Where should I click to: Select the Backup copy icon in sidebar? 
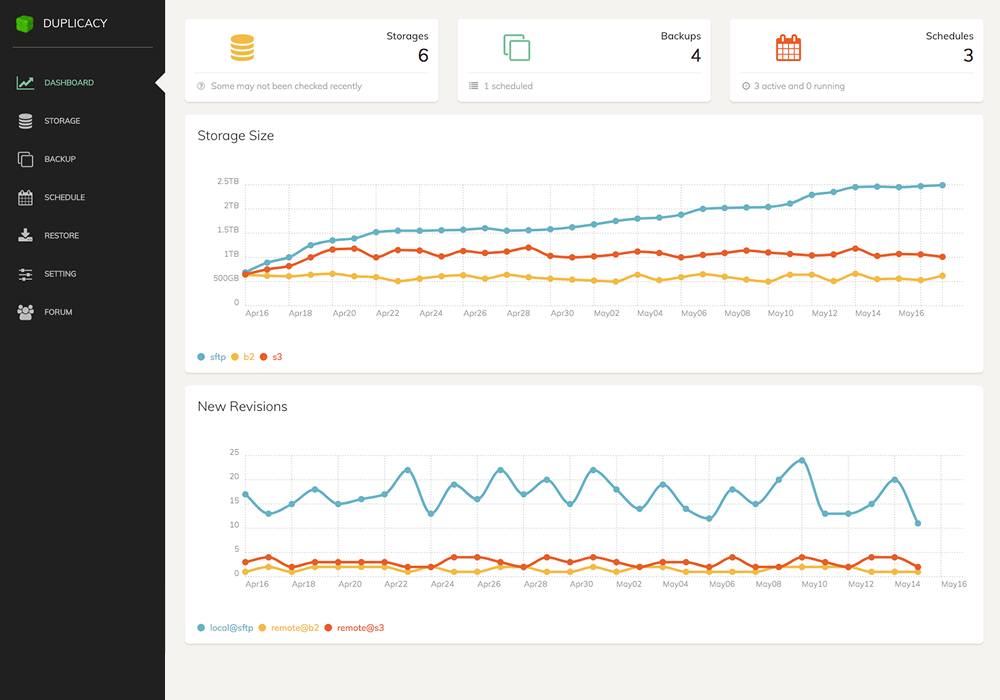pyautogui.click(x=26, y=159)
